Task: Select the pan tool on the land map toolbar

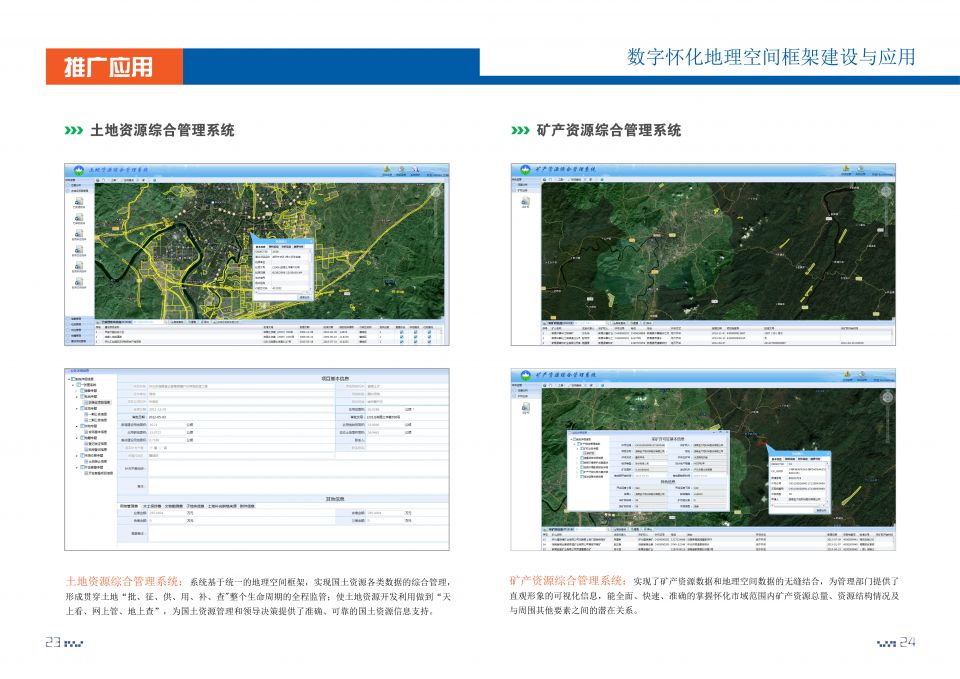Action: coord(103,180)
